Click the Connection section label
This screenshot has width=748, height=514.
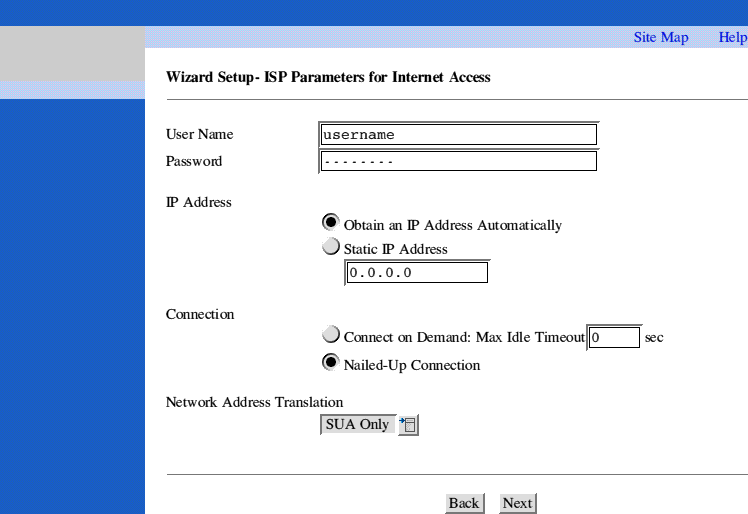(200, 314)
